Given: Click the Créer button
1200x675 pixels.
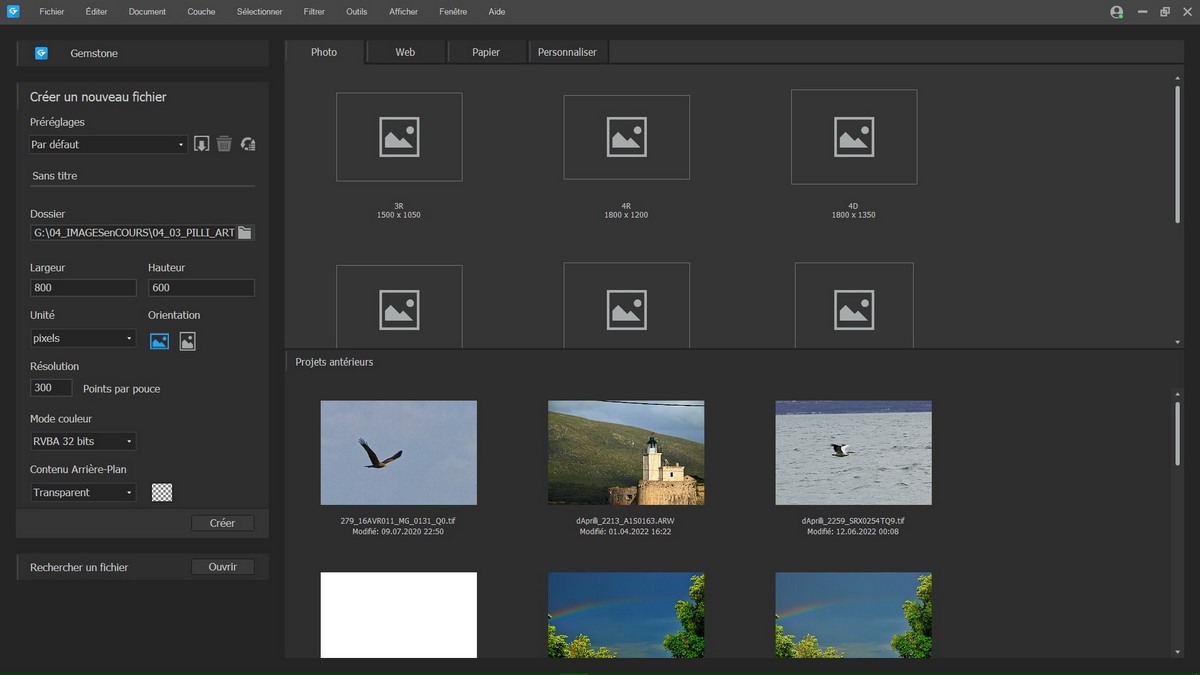Looking at the screenshot, I should tap(222, 523).
